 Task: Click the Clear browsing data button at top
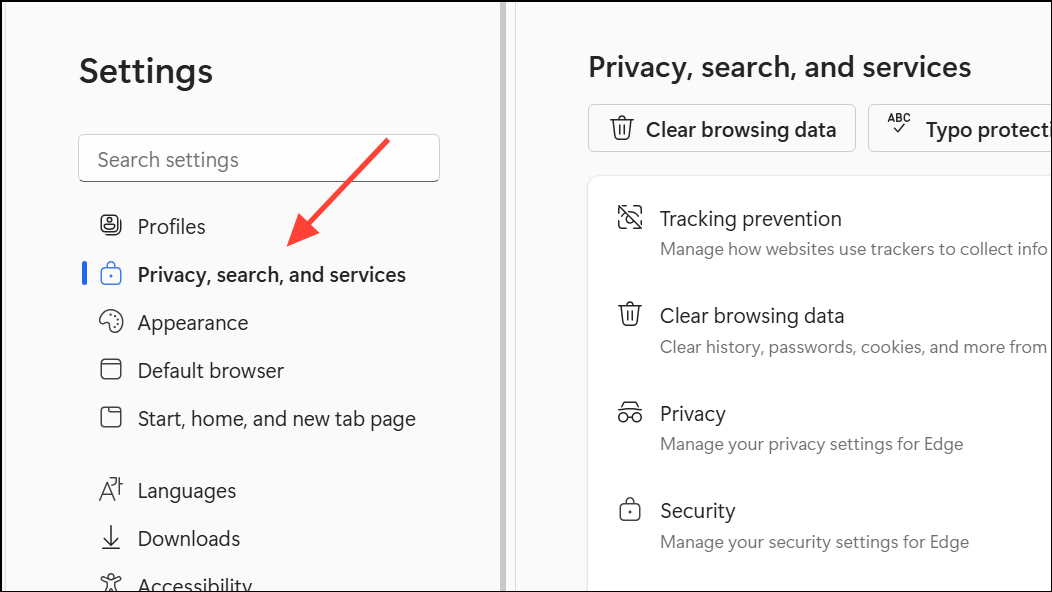(722, 128)
